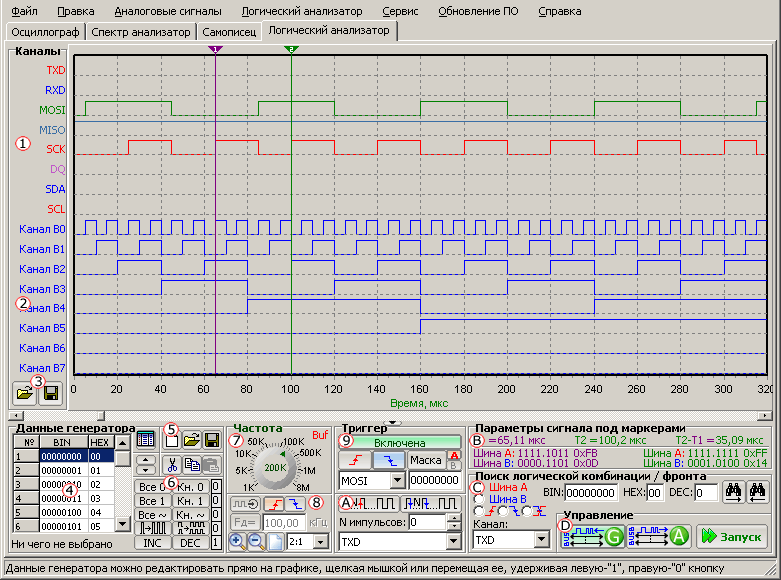This screenshot has height=580, width=781.
Task: Switch to Самописец tab
Action: [229, 32]
